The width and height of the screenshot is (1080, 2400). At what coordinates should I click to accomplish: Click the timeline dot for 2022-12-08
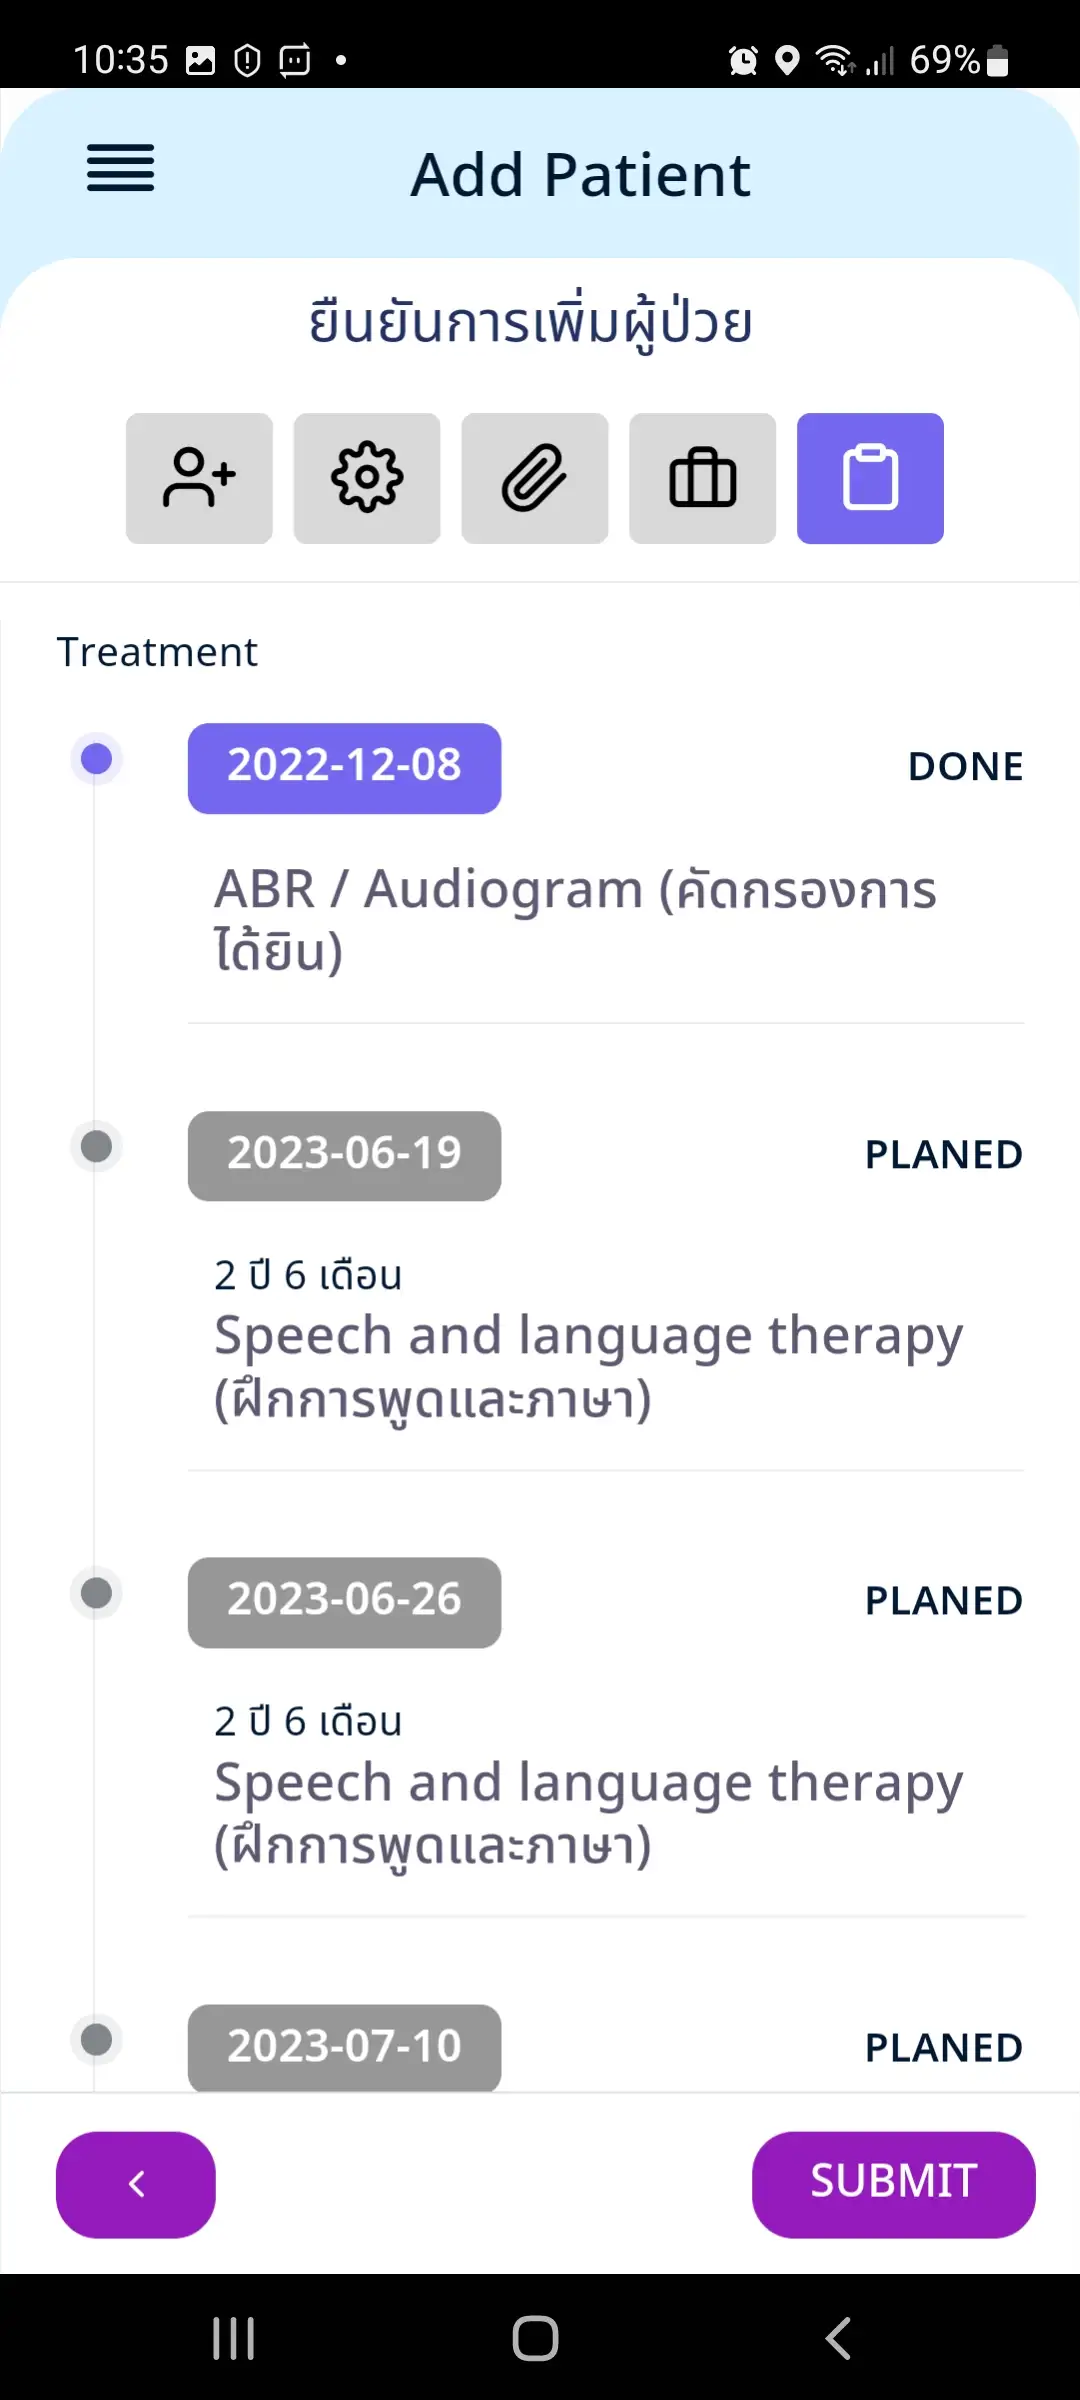pyautogui.click(x=96, y=759)
